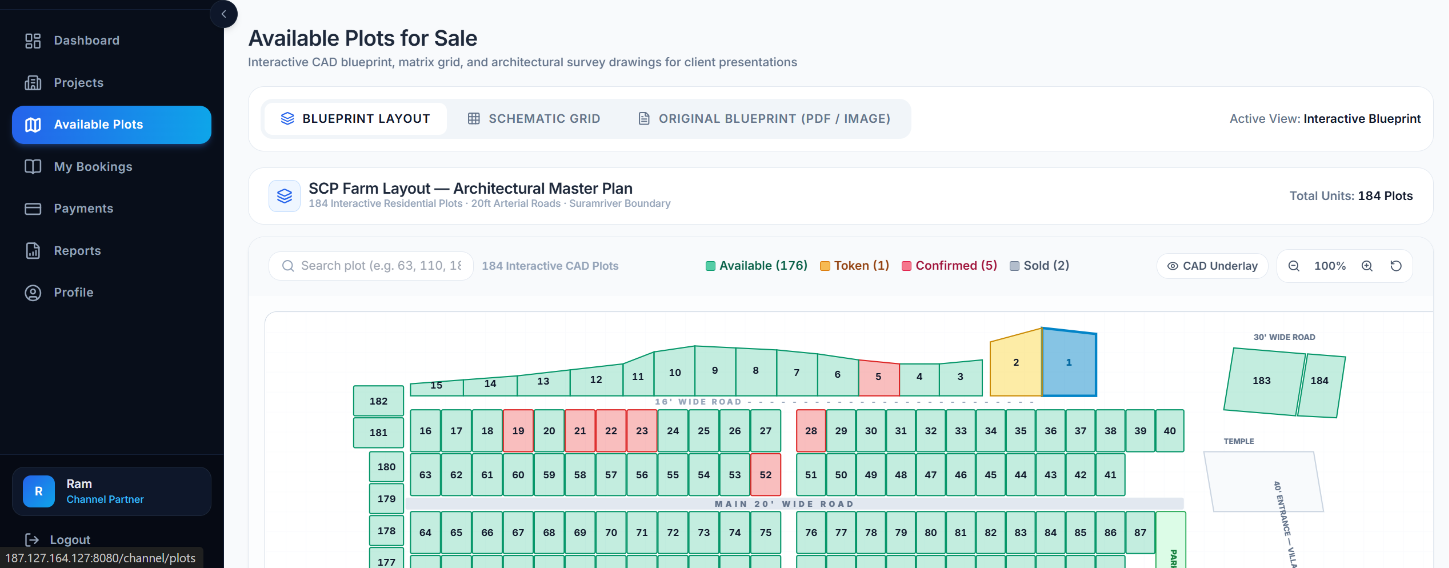Viewport: 1449px width, 568px height.
Task: Click the 100% zoom level label
Action: click(1330, 266)
